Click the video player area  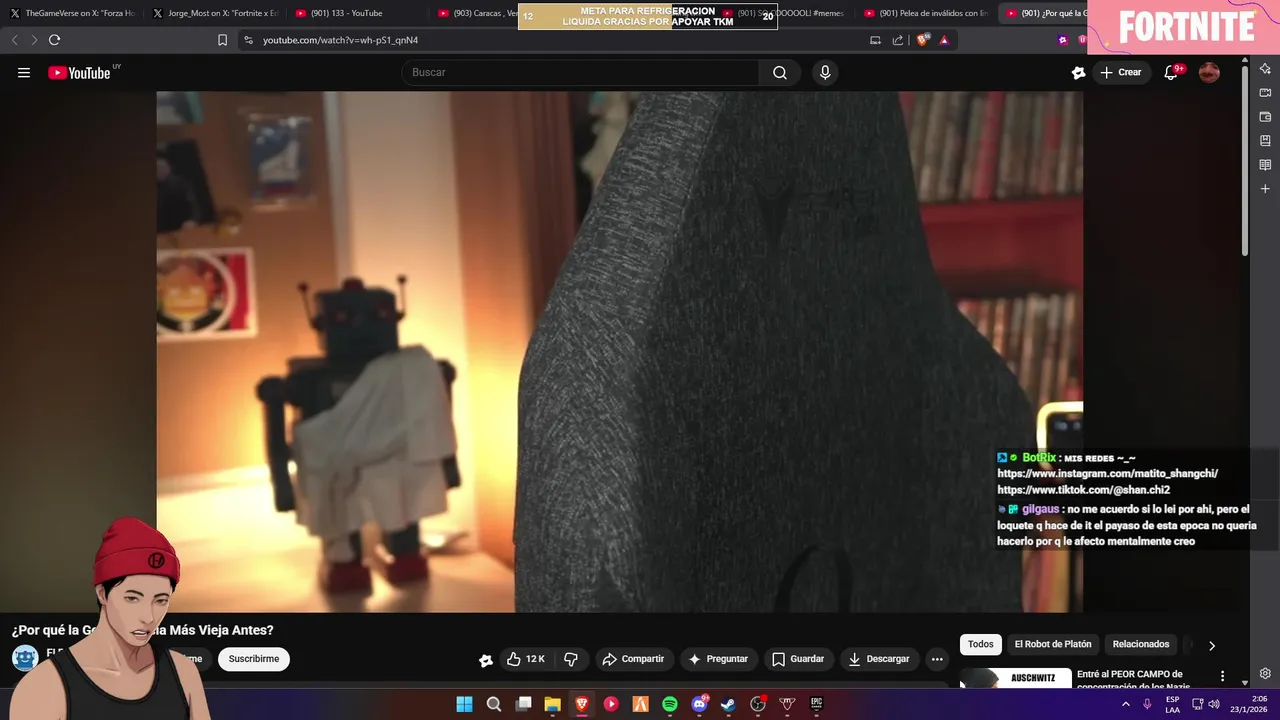(619, 351)
